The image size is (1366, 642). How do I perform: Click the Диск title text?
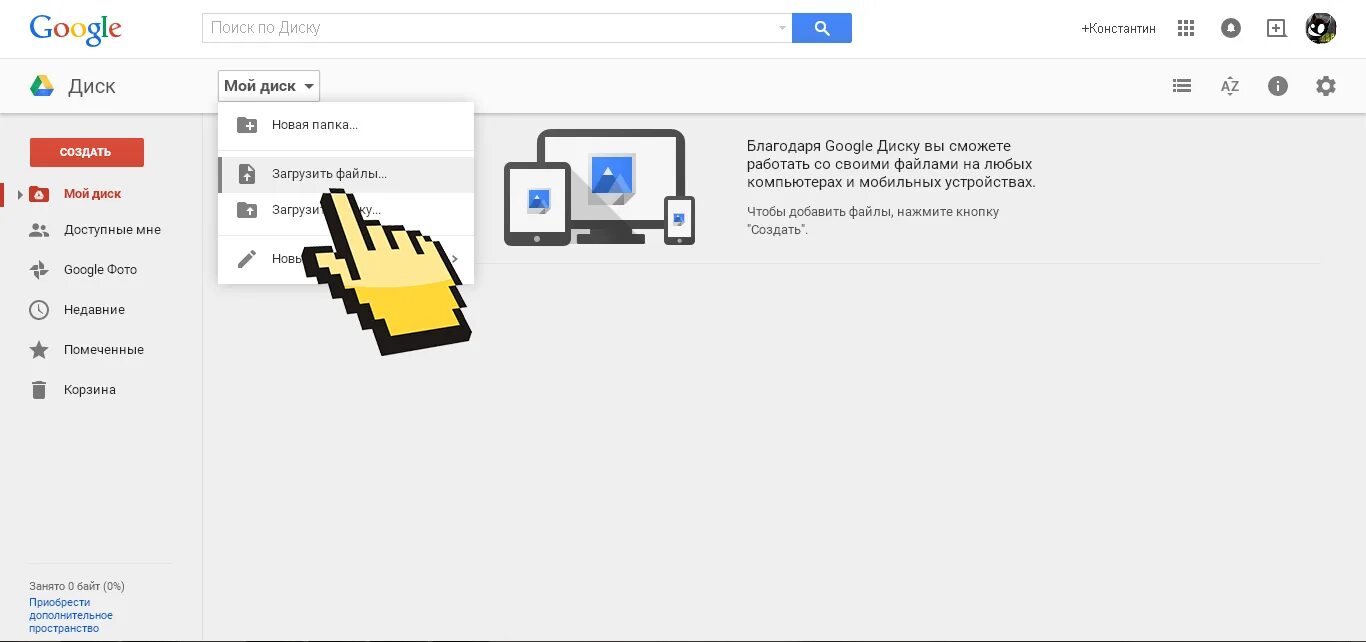pos(92,87)
